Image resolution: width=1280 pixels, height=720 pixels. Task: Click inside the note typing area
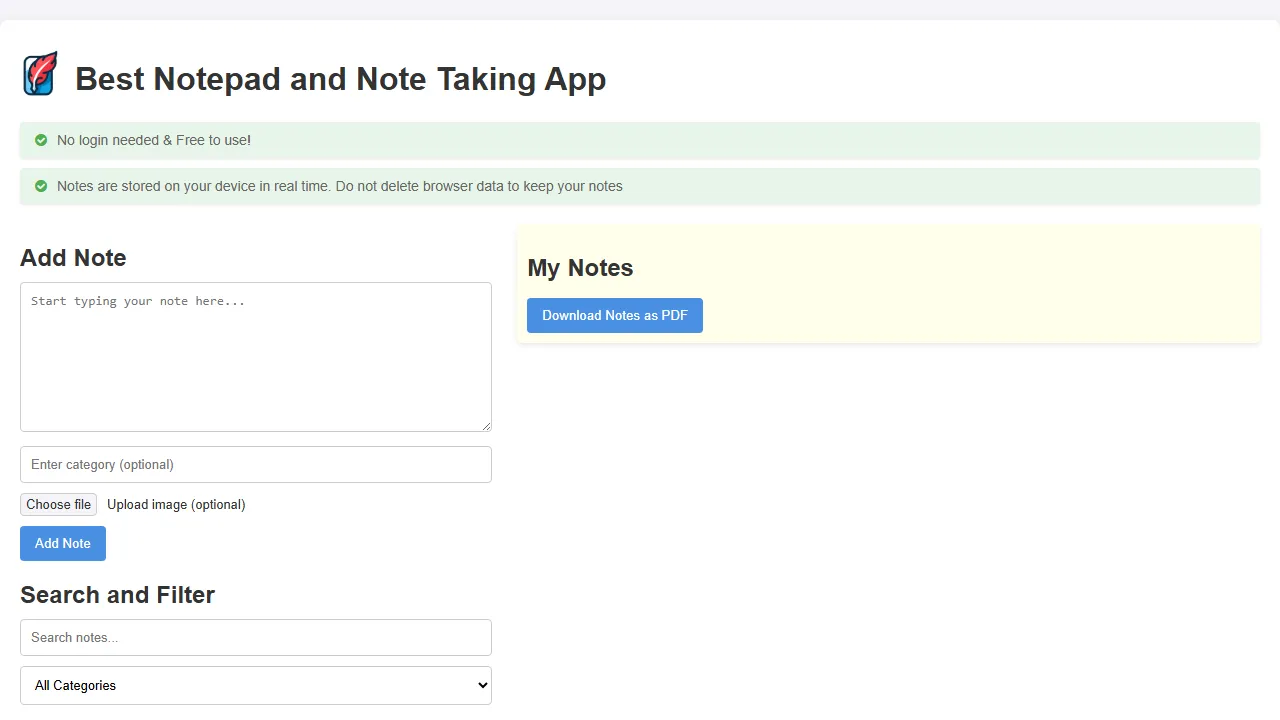(x=255, y=355)
